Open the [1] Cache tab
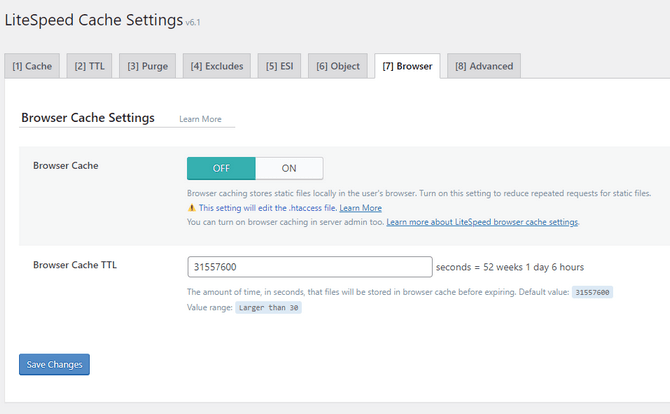 point(32,66)
